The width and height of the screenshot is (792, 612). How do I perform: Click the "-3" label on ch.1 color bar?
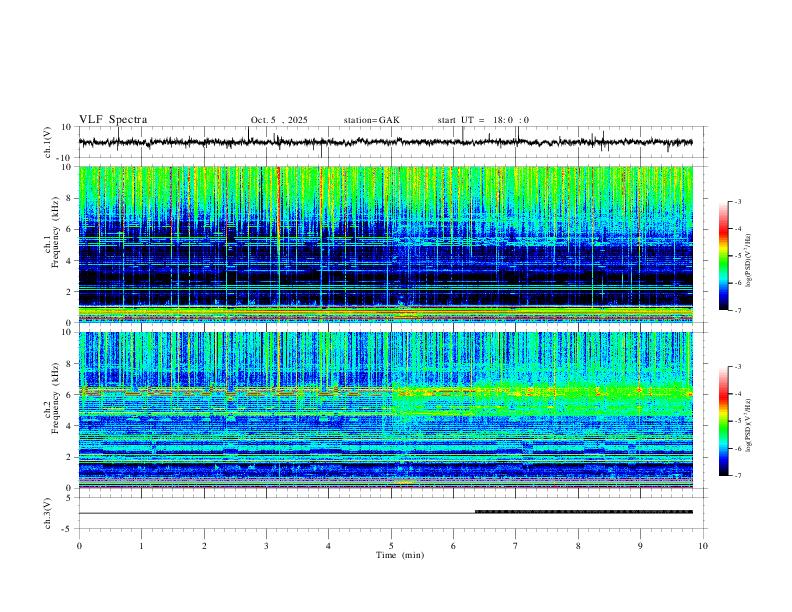[x=737, y=201]
